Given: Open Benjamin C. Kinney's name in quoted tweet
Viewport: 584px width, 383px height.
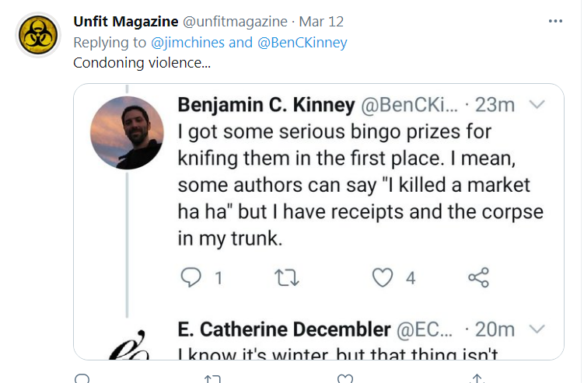Looking at the screenshot, I should tap(266, 105).
